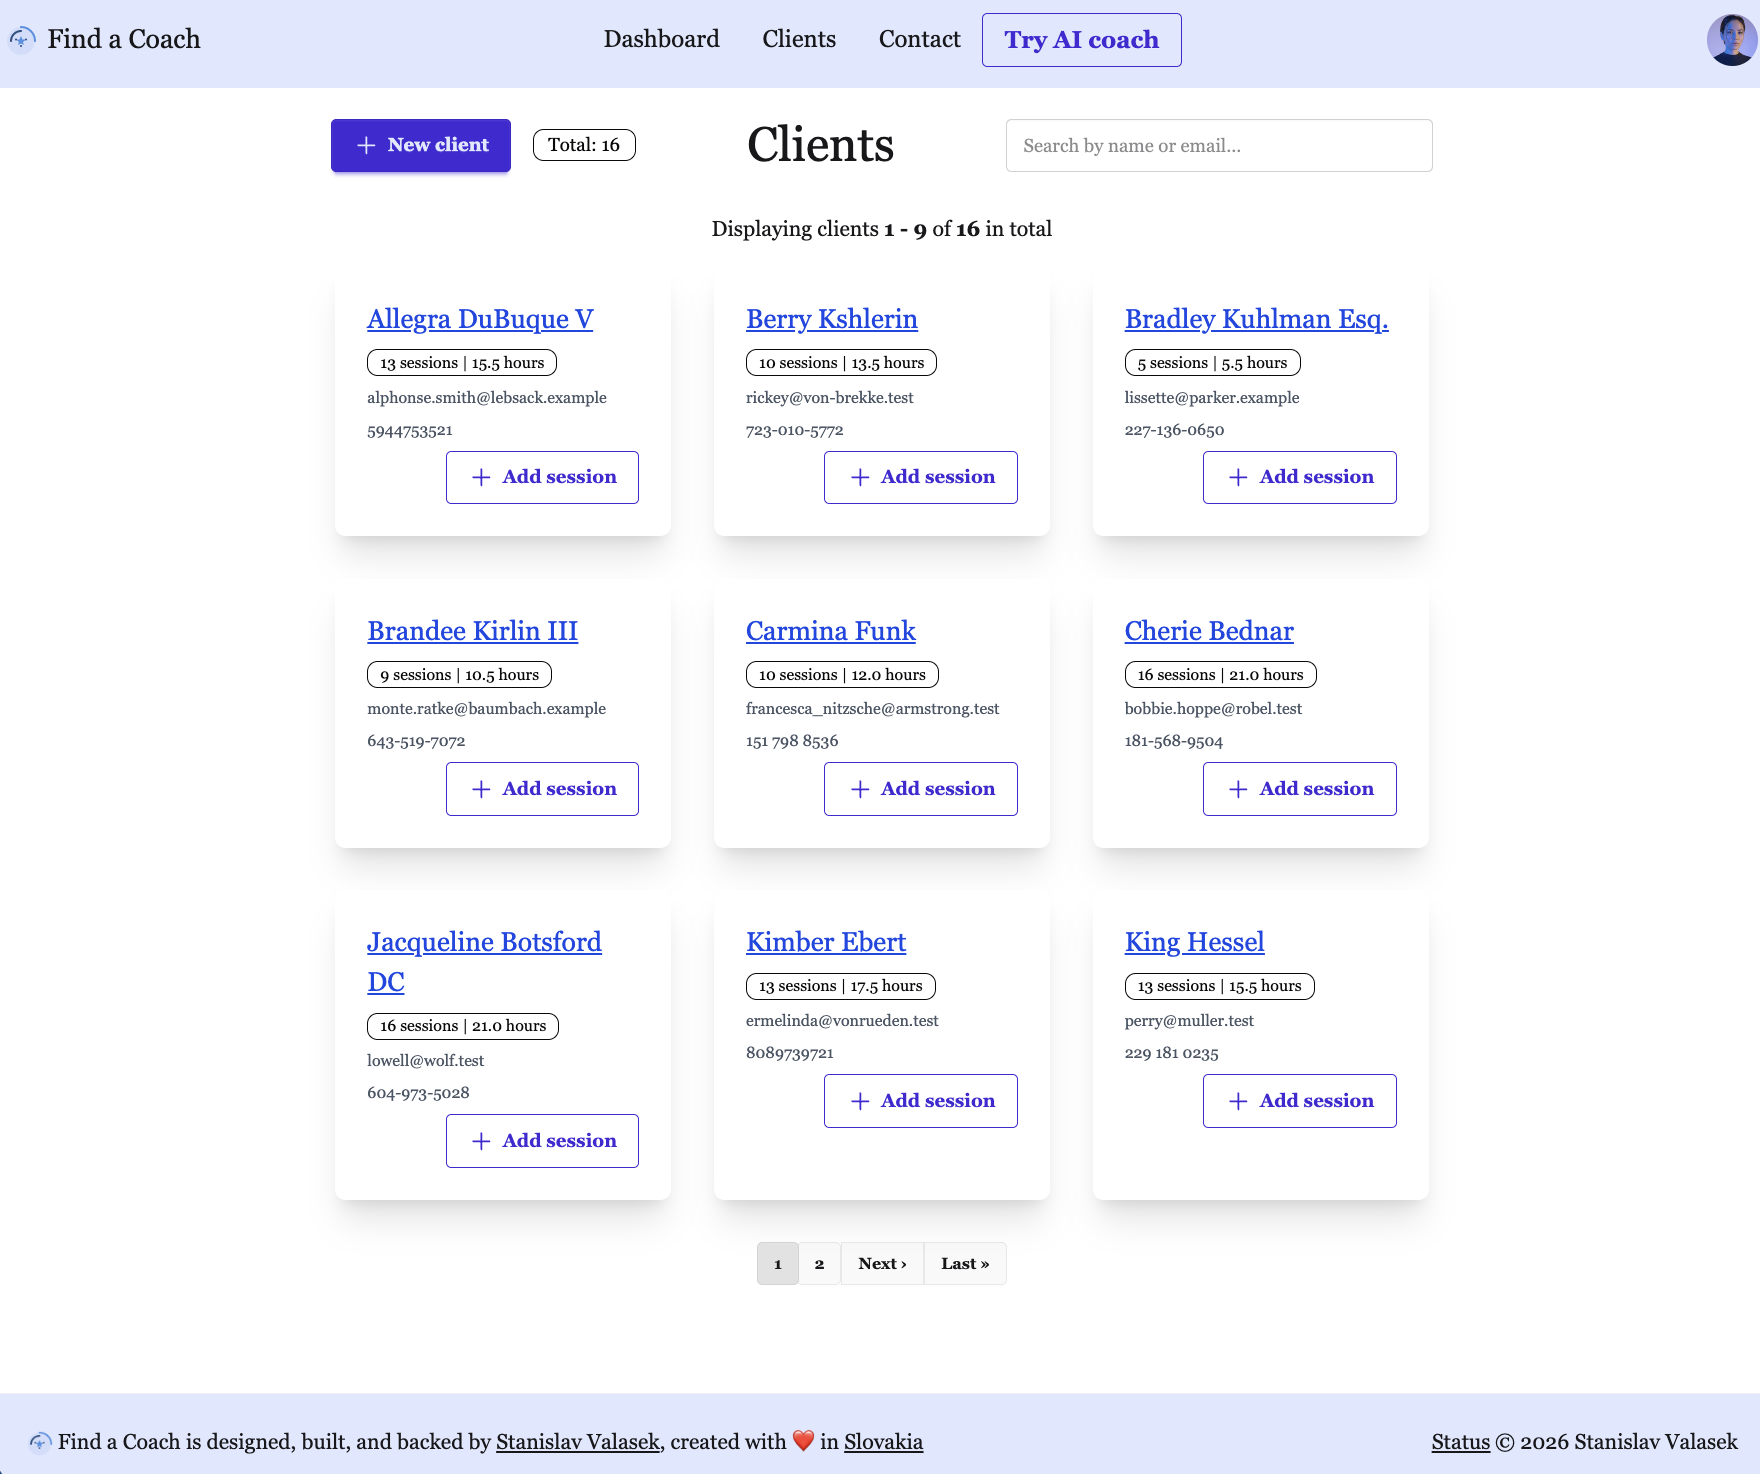Open Jacqueline Botsford DC's profile link

click(484, 943)
